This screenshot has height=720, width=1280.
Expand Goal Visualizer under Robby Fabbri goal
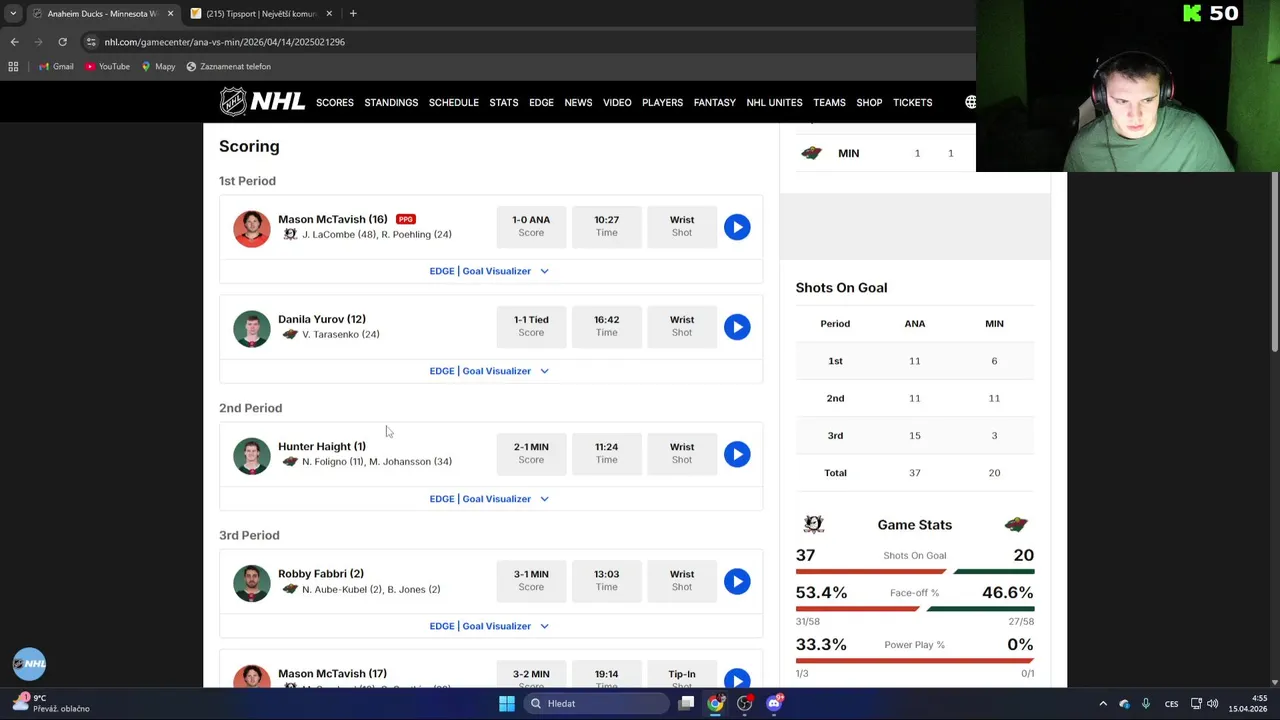(x=490, y=626)
